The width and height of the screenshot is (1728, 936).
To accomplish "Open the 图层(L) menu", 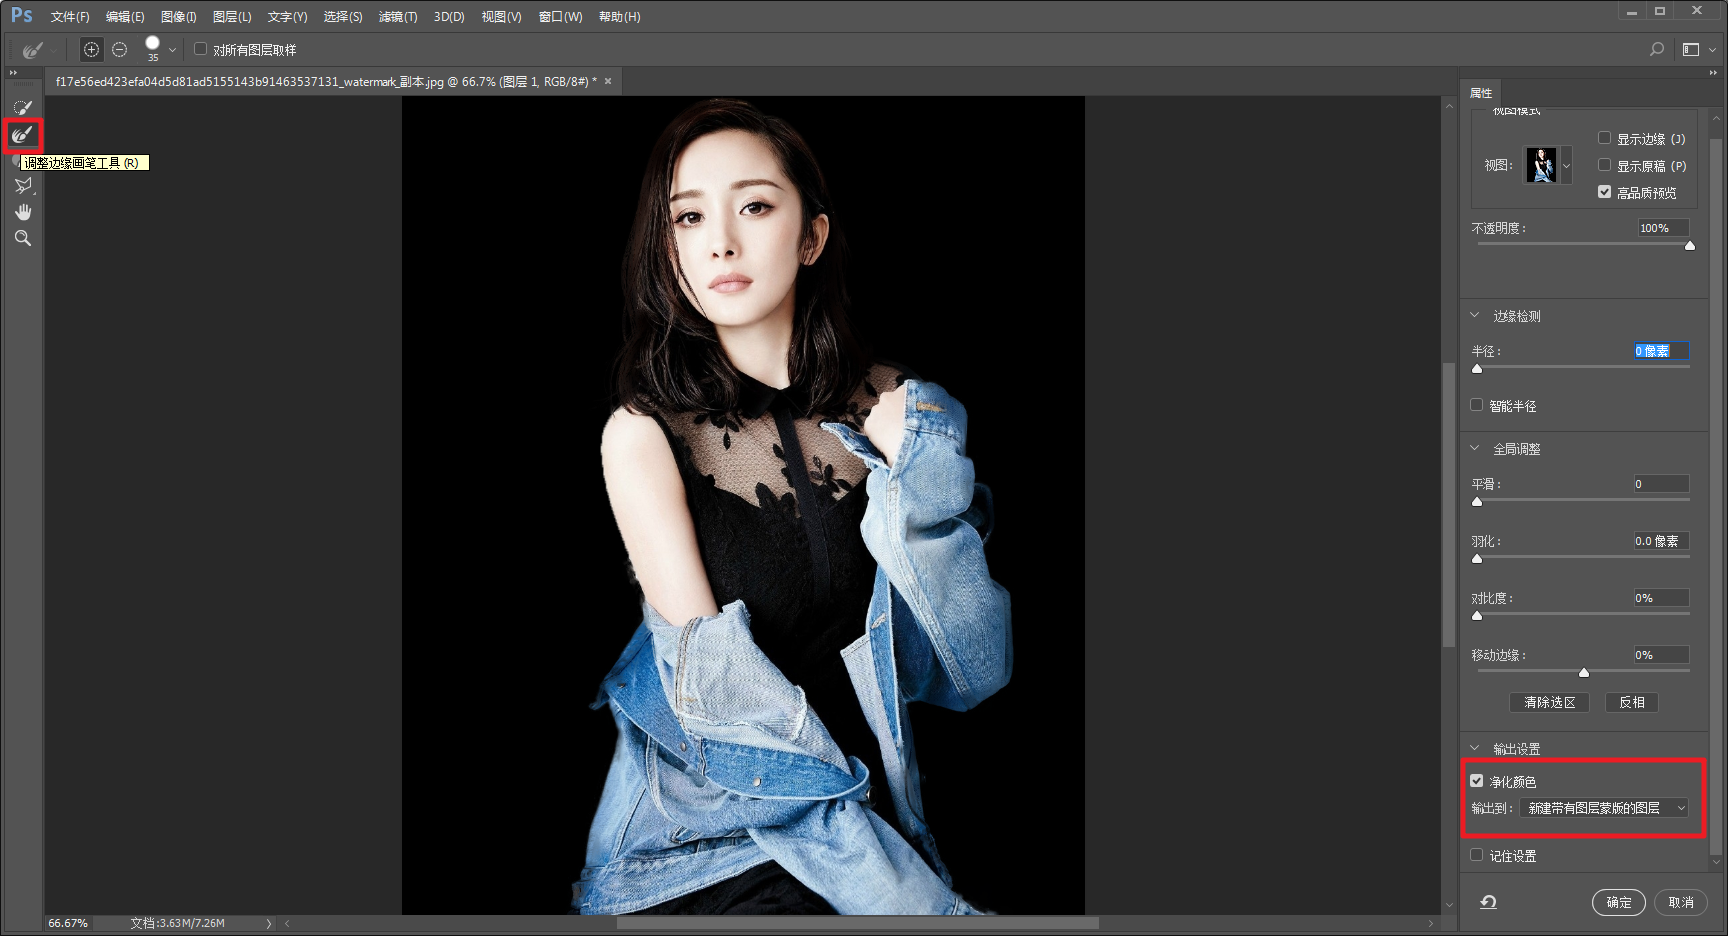I will coord(232,17).
